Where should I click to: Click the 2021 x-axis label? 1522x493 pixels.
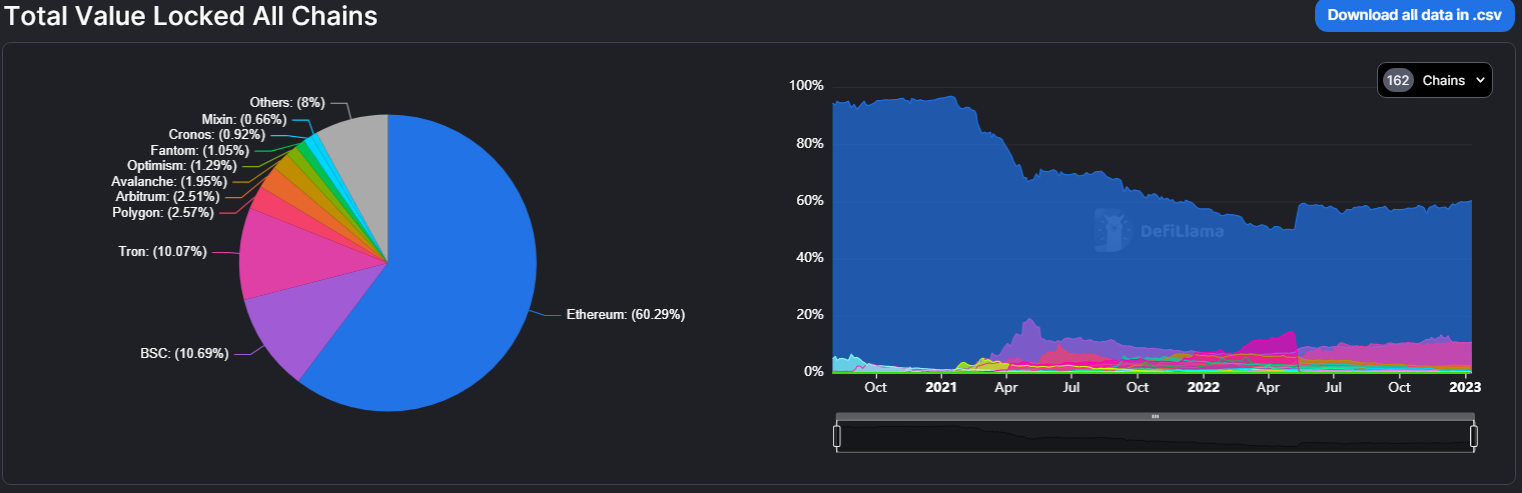[x=941, y=386]
